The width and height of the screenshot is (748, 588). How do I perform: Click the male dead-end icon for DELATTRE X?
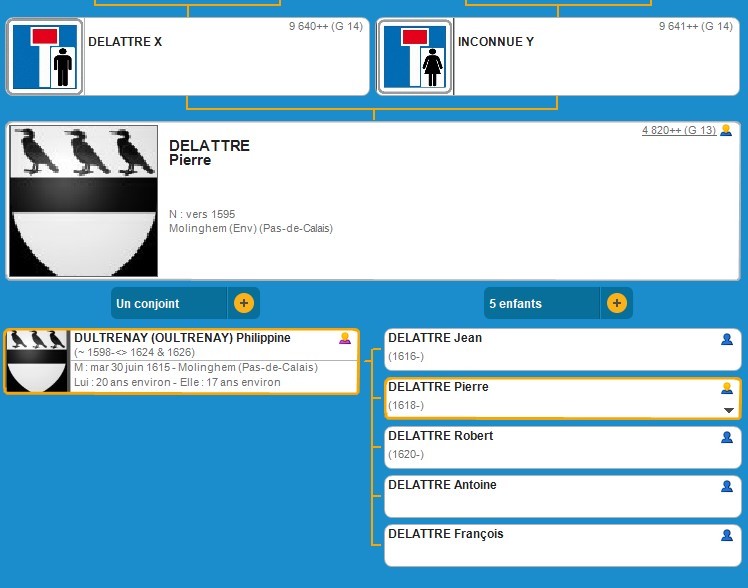(45, 57)
